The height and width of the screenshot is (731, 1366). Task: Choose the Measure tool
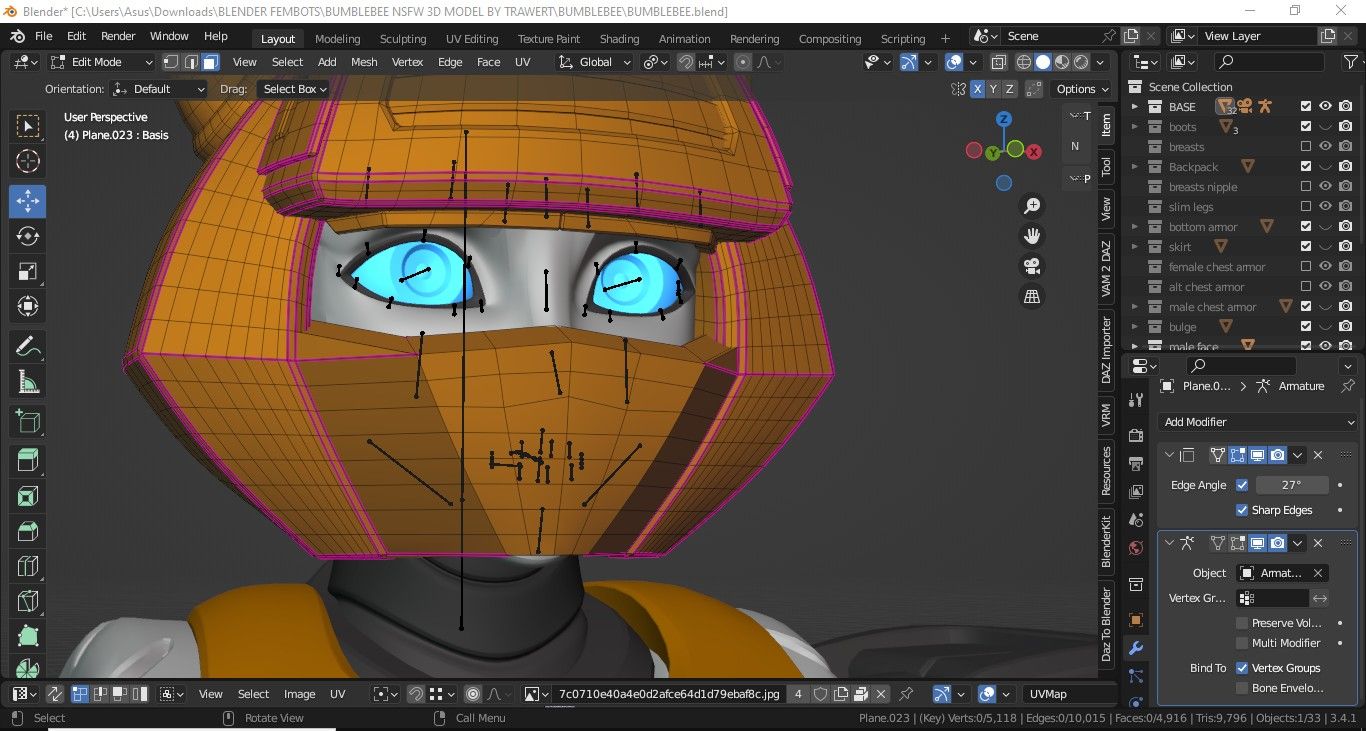coord(28,382)
